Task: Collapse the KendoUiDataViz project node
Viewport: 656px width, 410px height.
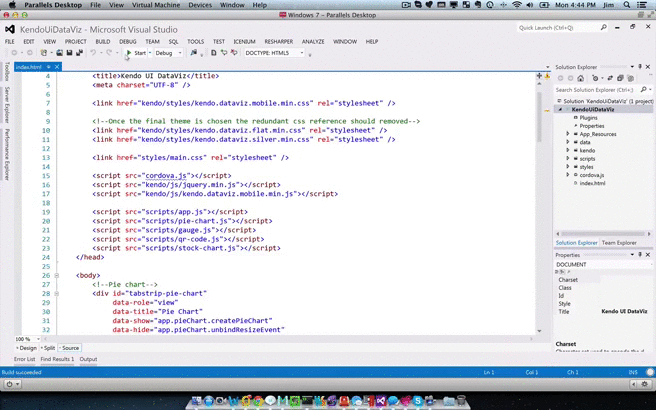Action: 560,109
